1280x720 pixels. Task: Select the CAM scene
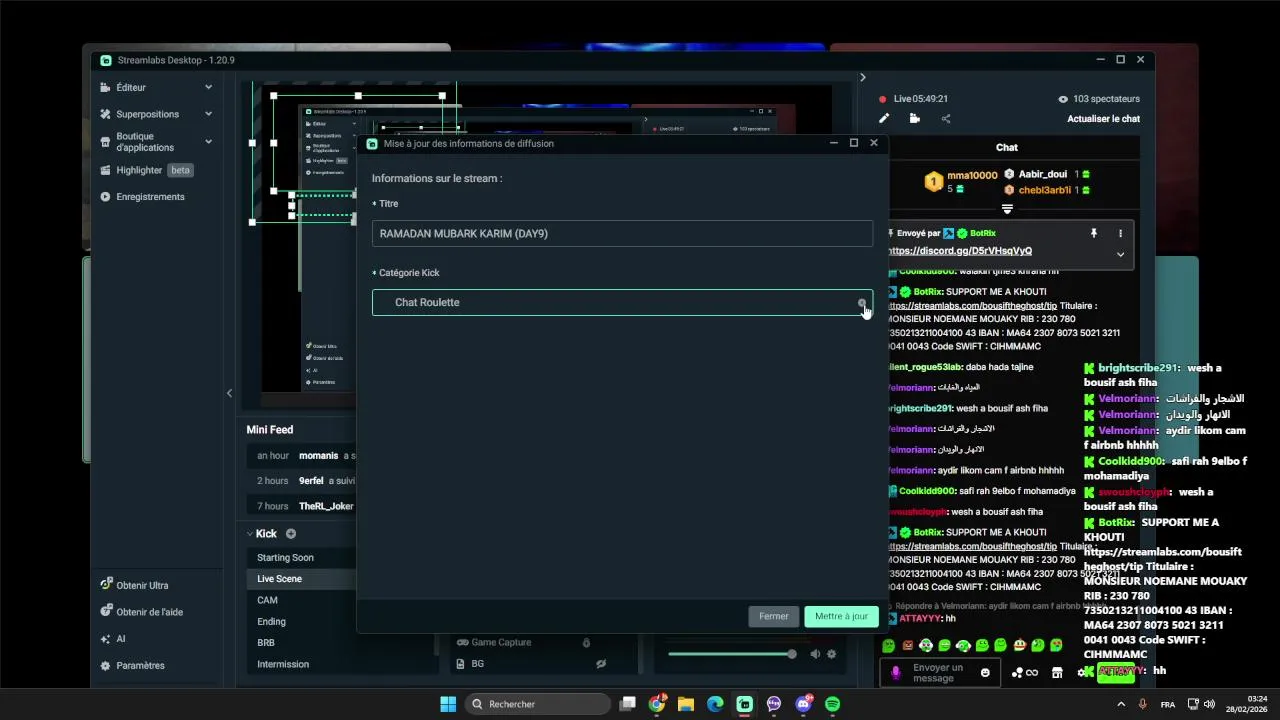tap(300, 600)
